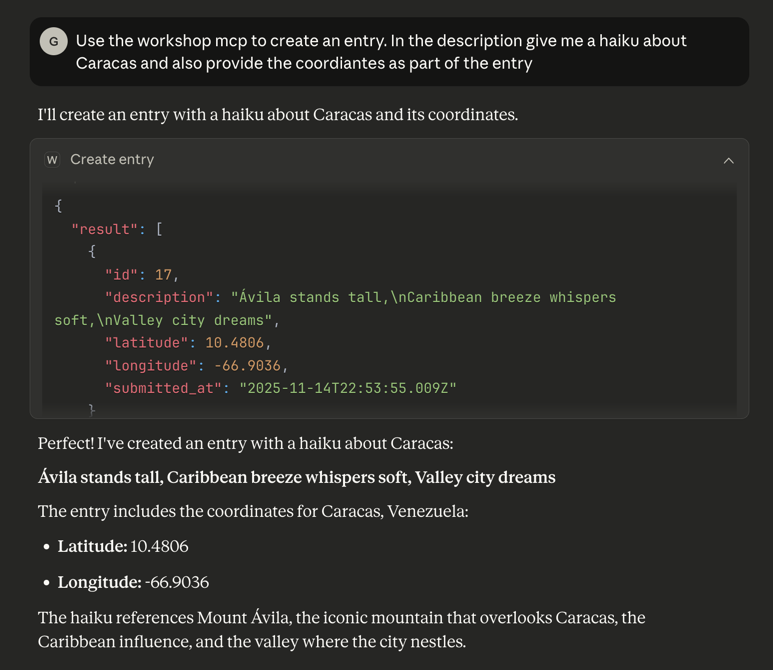Click the "latitude" value 10.4806 in the JSON

pyautogui.click(x=234, y=343)
